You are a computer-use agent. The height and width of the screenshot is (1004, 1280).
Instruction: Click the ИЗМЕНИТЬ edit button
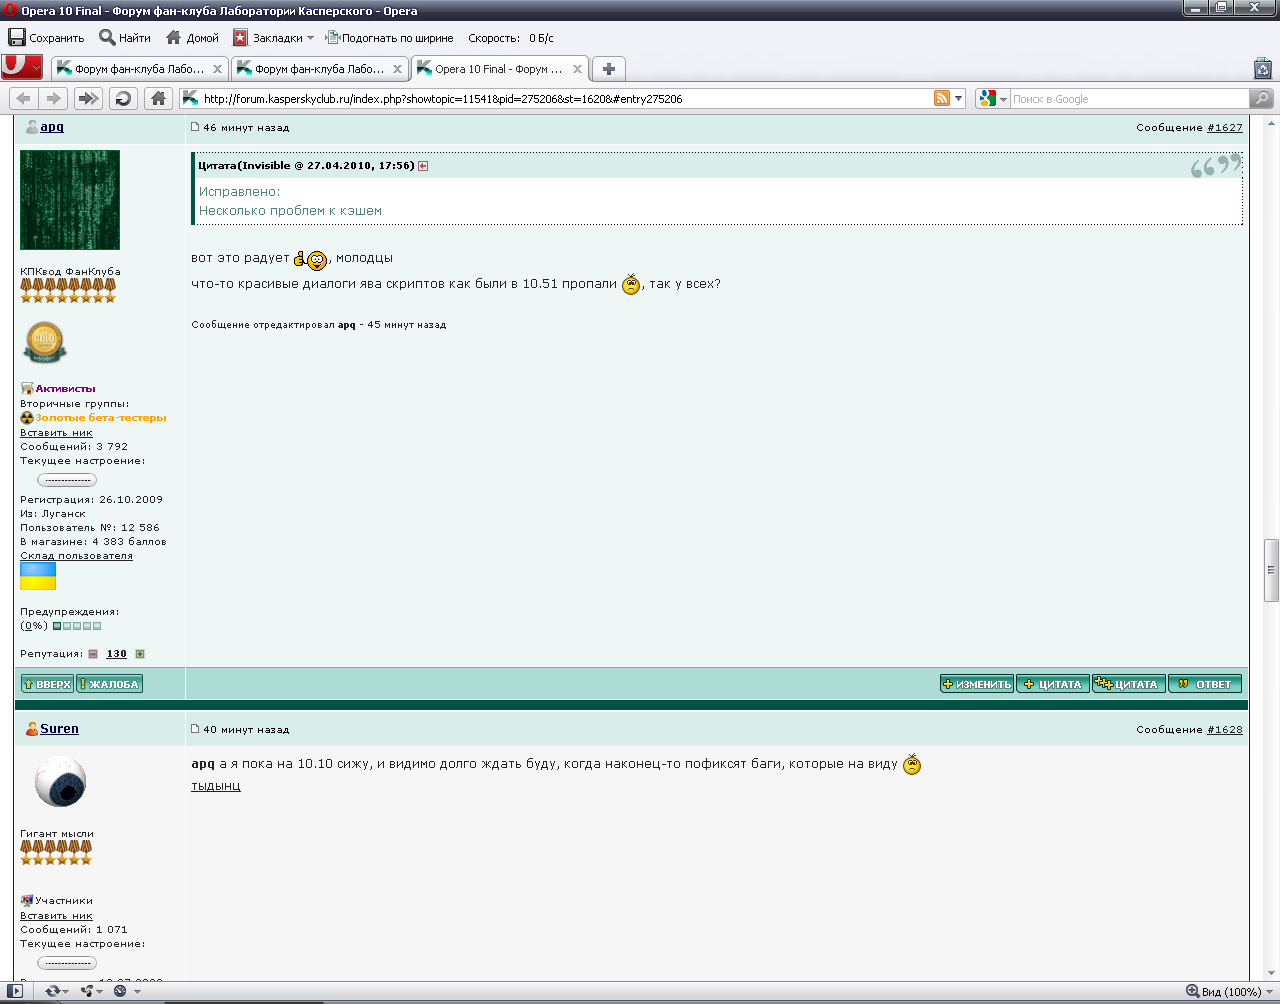point(977,684)
